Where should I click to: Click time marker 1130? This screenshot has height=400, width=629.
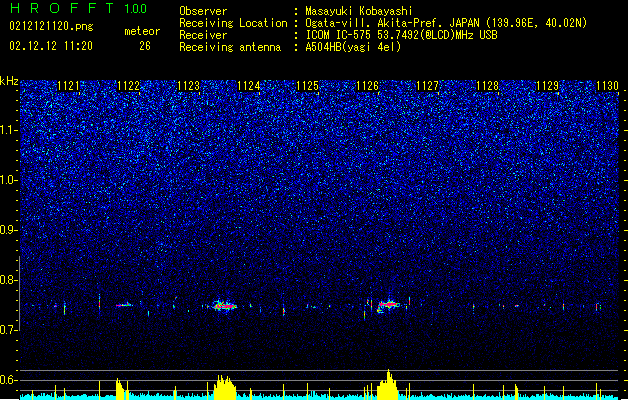(x=607, y=86)
